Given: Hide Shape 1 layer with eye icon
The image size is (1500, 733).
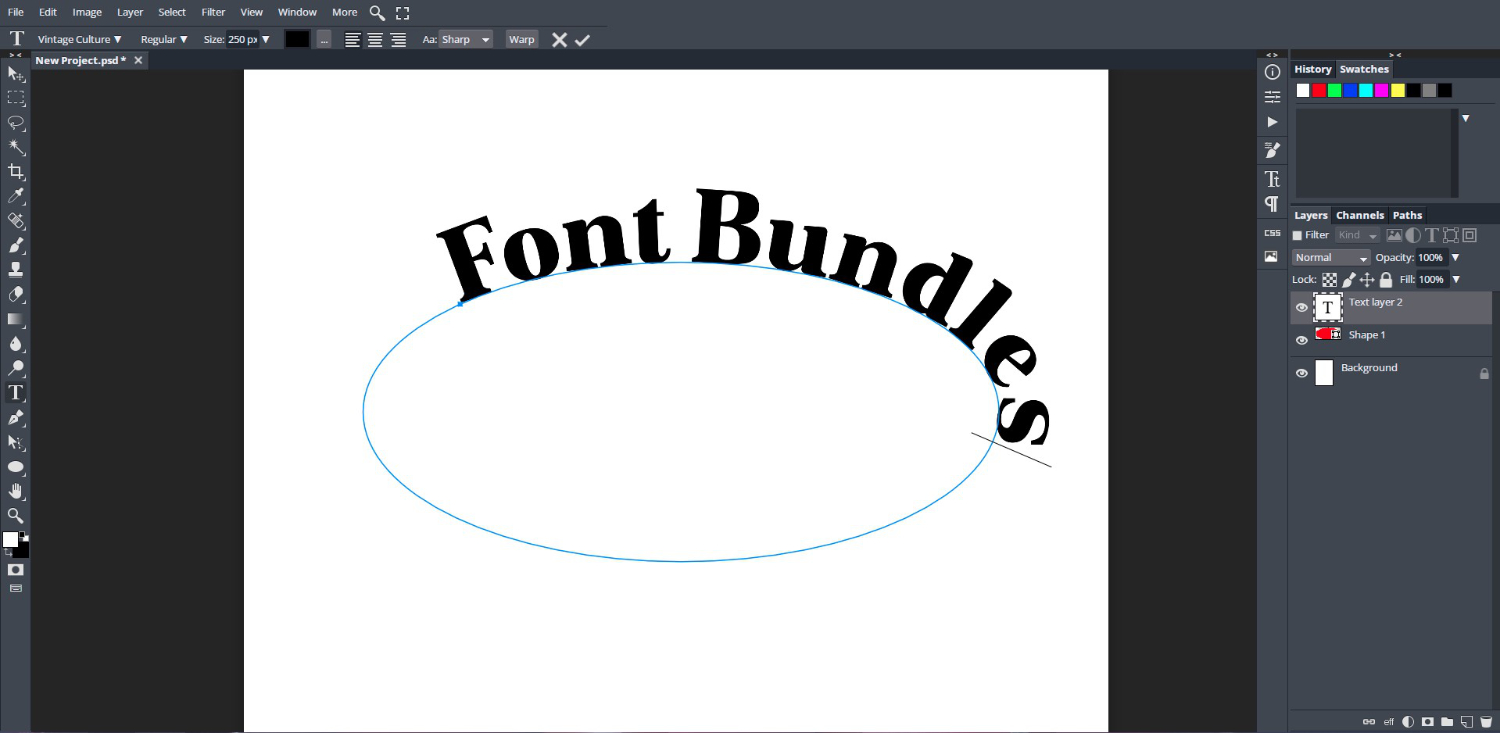Looking at the screenshot, I should click(x=1301, y=340).
